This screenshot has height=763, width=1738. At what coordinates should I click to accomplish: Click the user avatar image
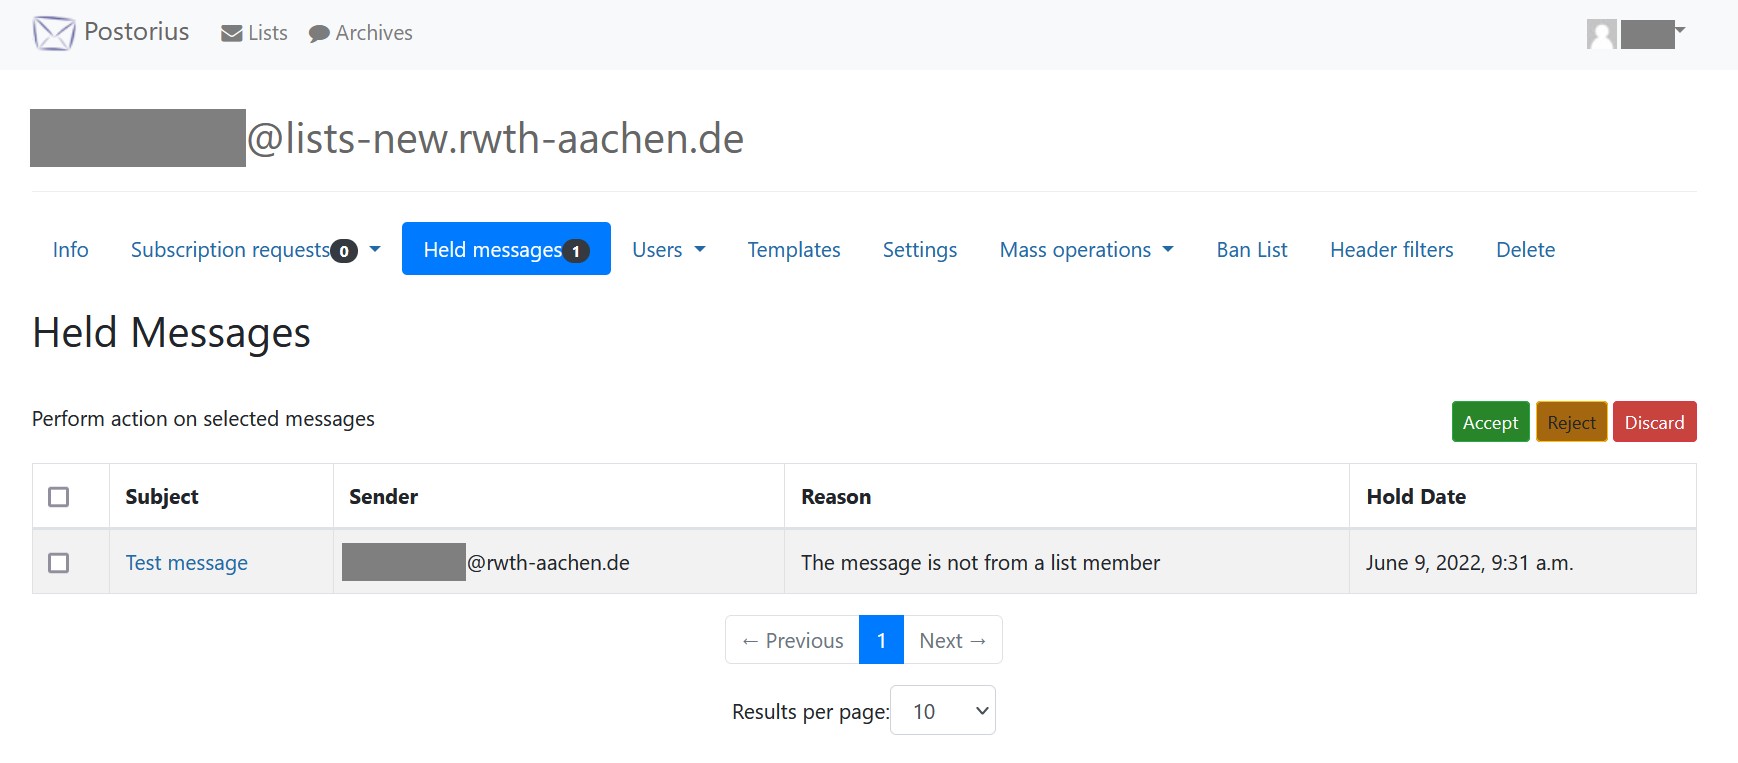pyautogui.click(x=1601, y=34)
